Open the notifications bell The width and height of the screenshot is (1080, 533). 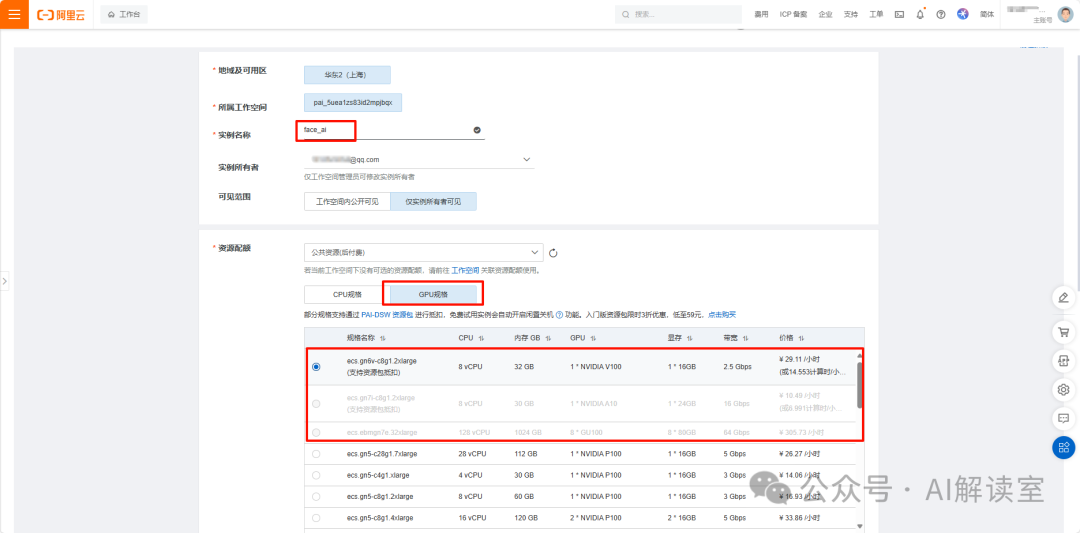click(x=920, y=14)
